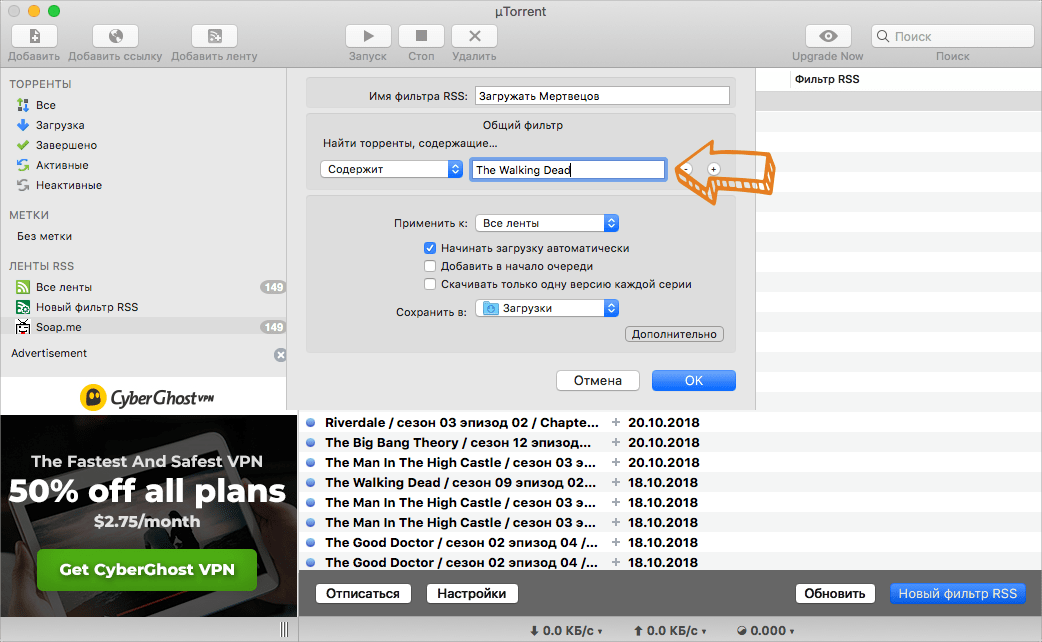The height and width of the screenshot is (642, 1042).
Task: Click the Отписаться button
Action: [363, 593]
